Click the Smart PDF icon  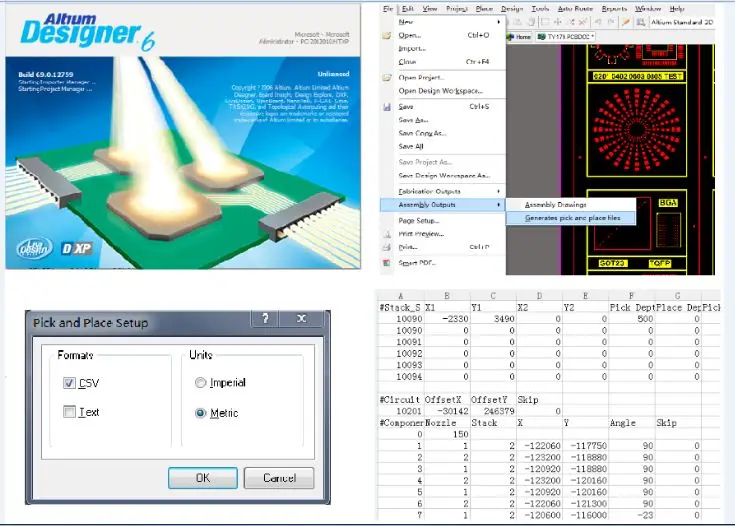[x=387, y=263]
